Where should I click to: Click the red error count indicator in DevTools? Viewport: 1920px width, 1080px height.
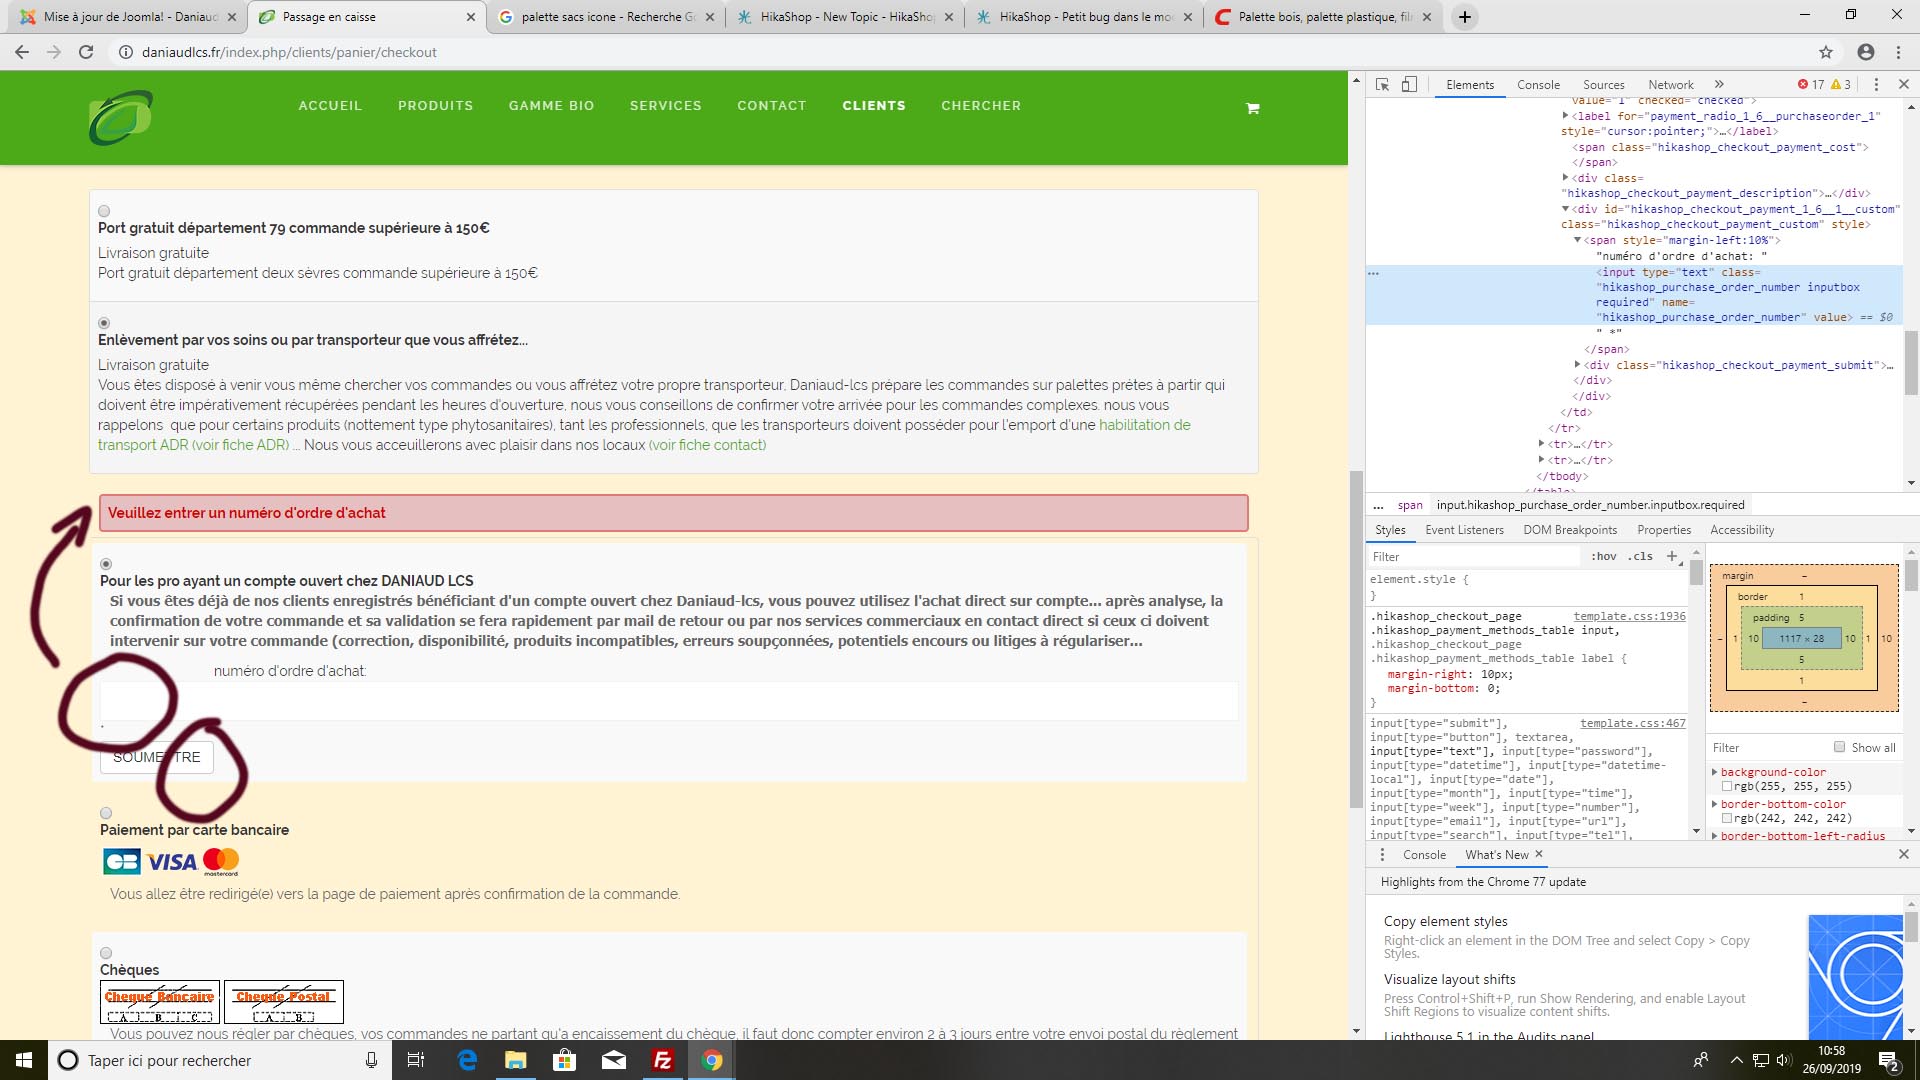pyautogui.click(x=1810, y=85)
